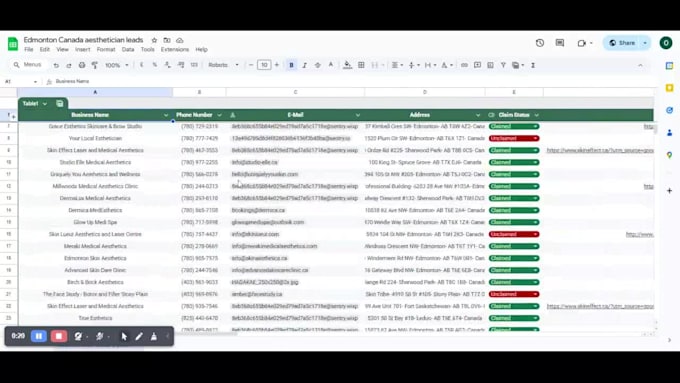Open the vertical align dropdown

click(x=414, y=65)
